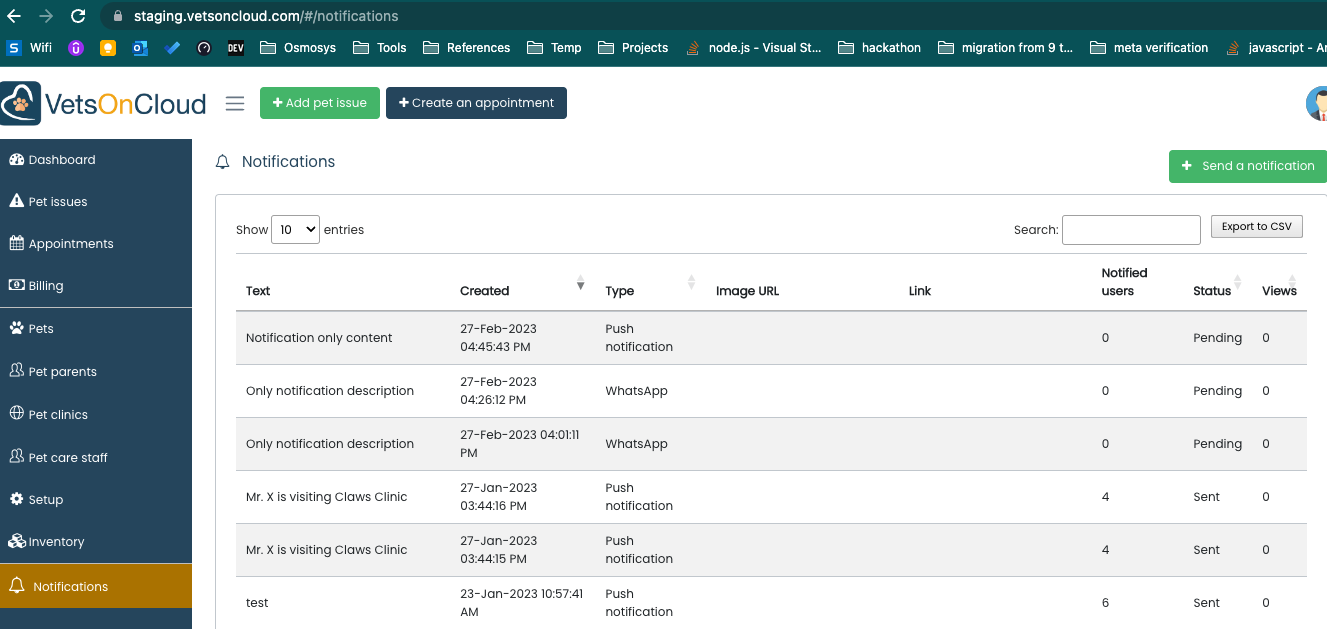Viewport: 1327px width, 629px height.
Task: Go back using the browser back arrow
Action: (x=14, y=16)
